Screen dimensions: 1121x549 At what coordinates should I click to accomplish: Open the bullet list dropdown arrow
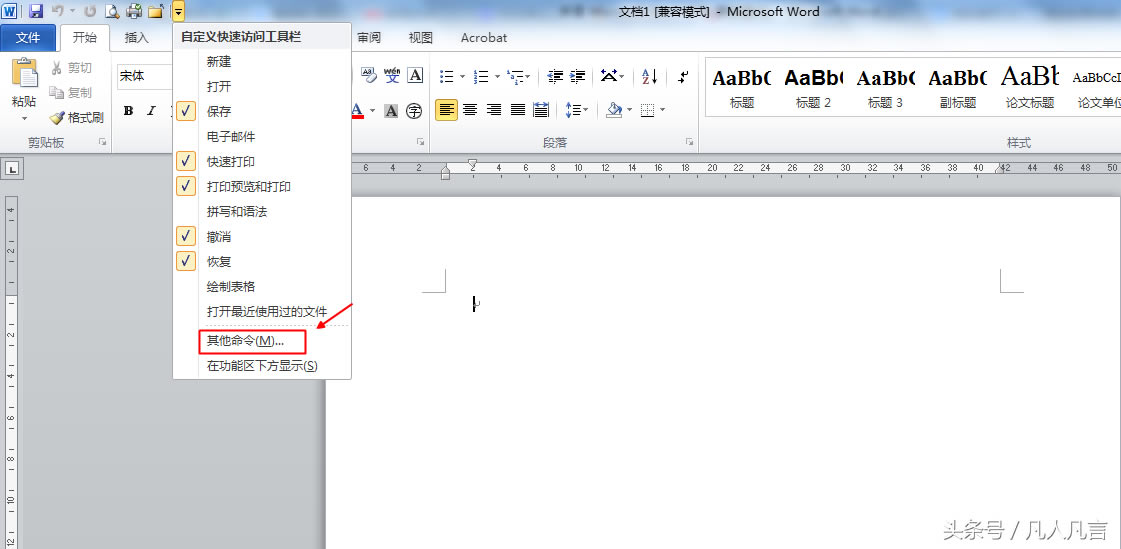click(461, 76)
